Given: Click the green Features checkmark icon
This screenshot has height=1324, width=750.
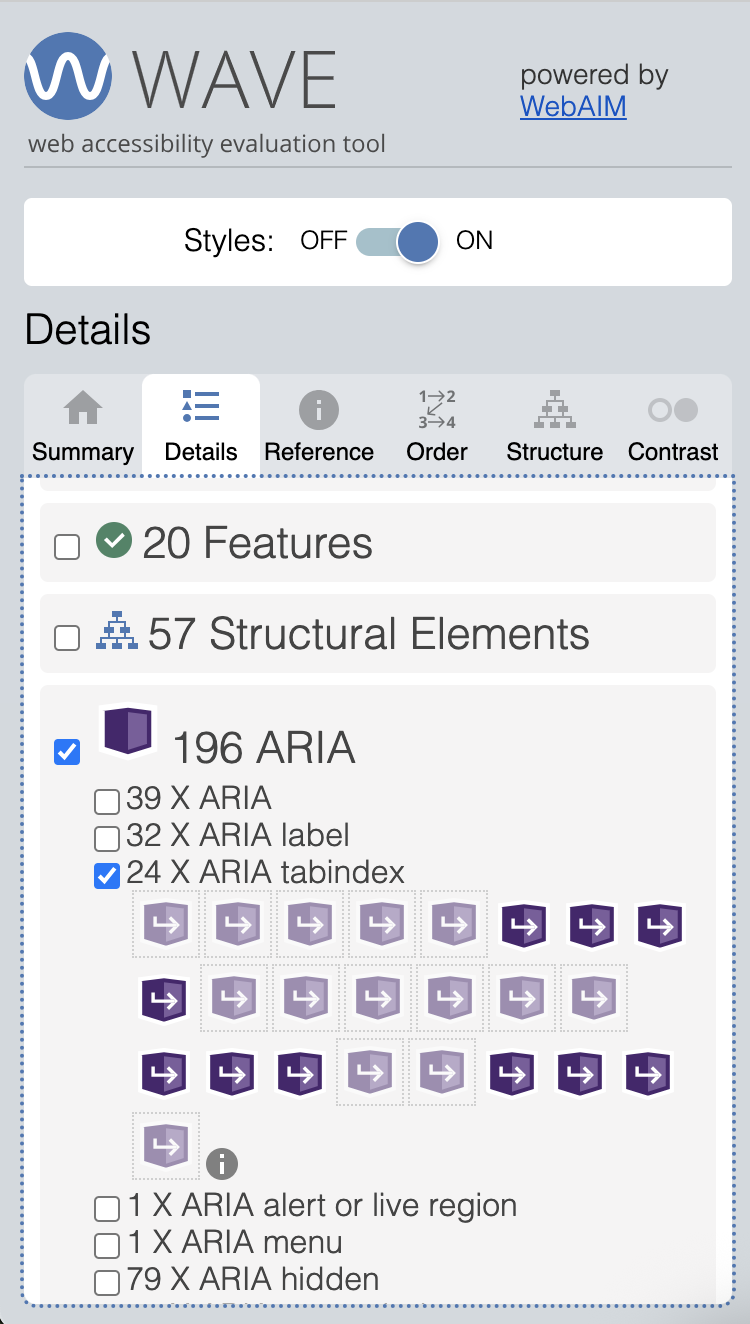Looking at the screenshot, I should [x=114, y=542].
